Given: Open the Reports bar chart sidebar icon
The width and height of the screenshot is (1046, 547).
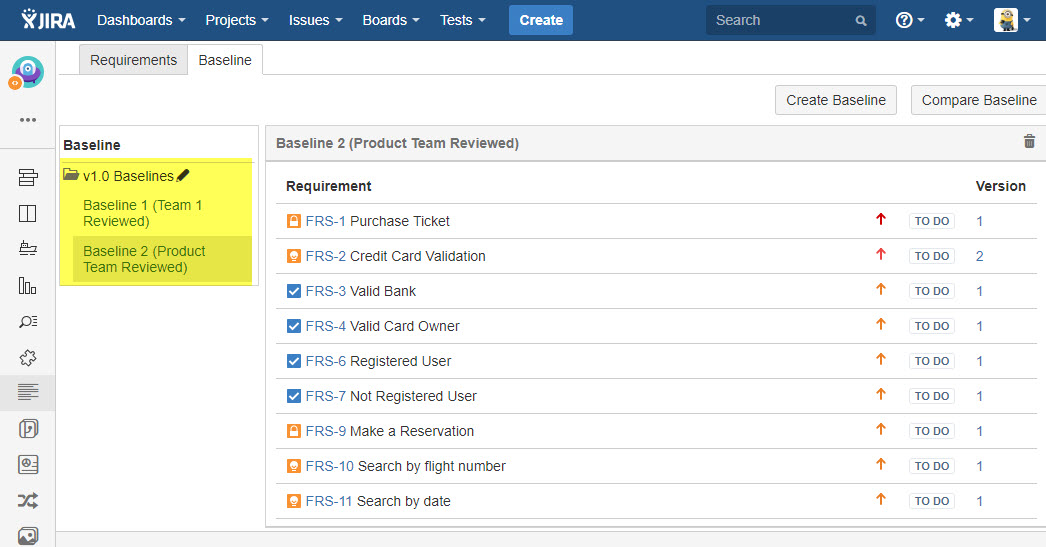Looking at the screenshot, I should point(28,286).
